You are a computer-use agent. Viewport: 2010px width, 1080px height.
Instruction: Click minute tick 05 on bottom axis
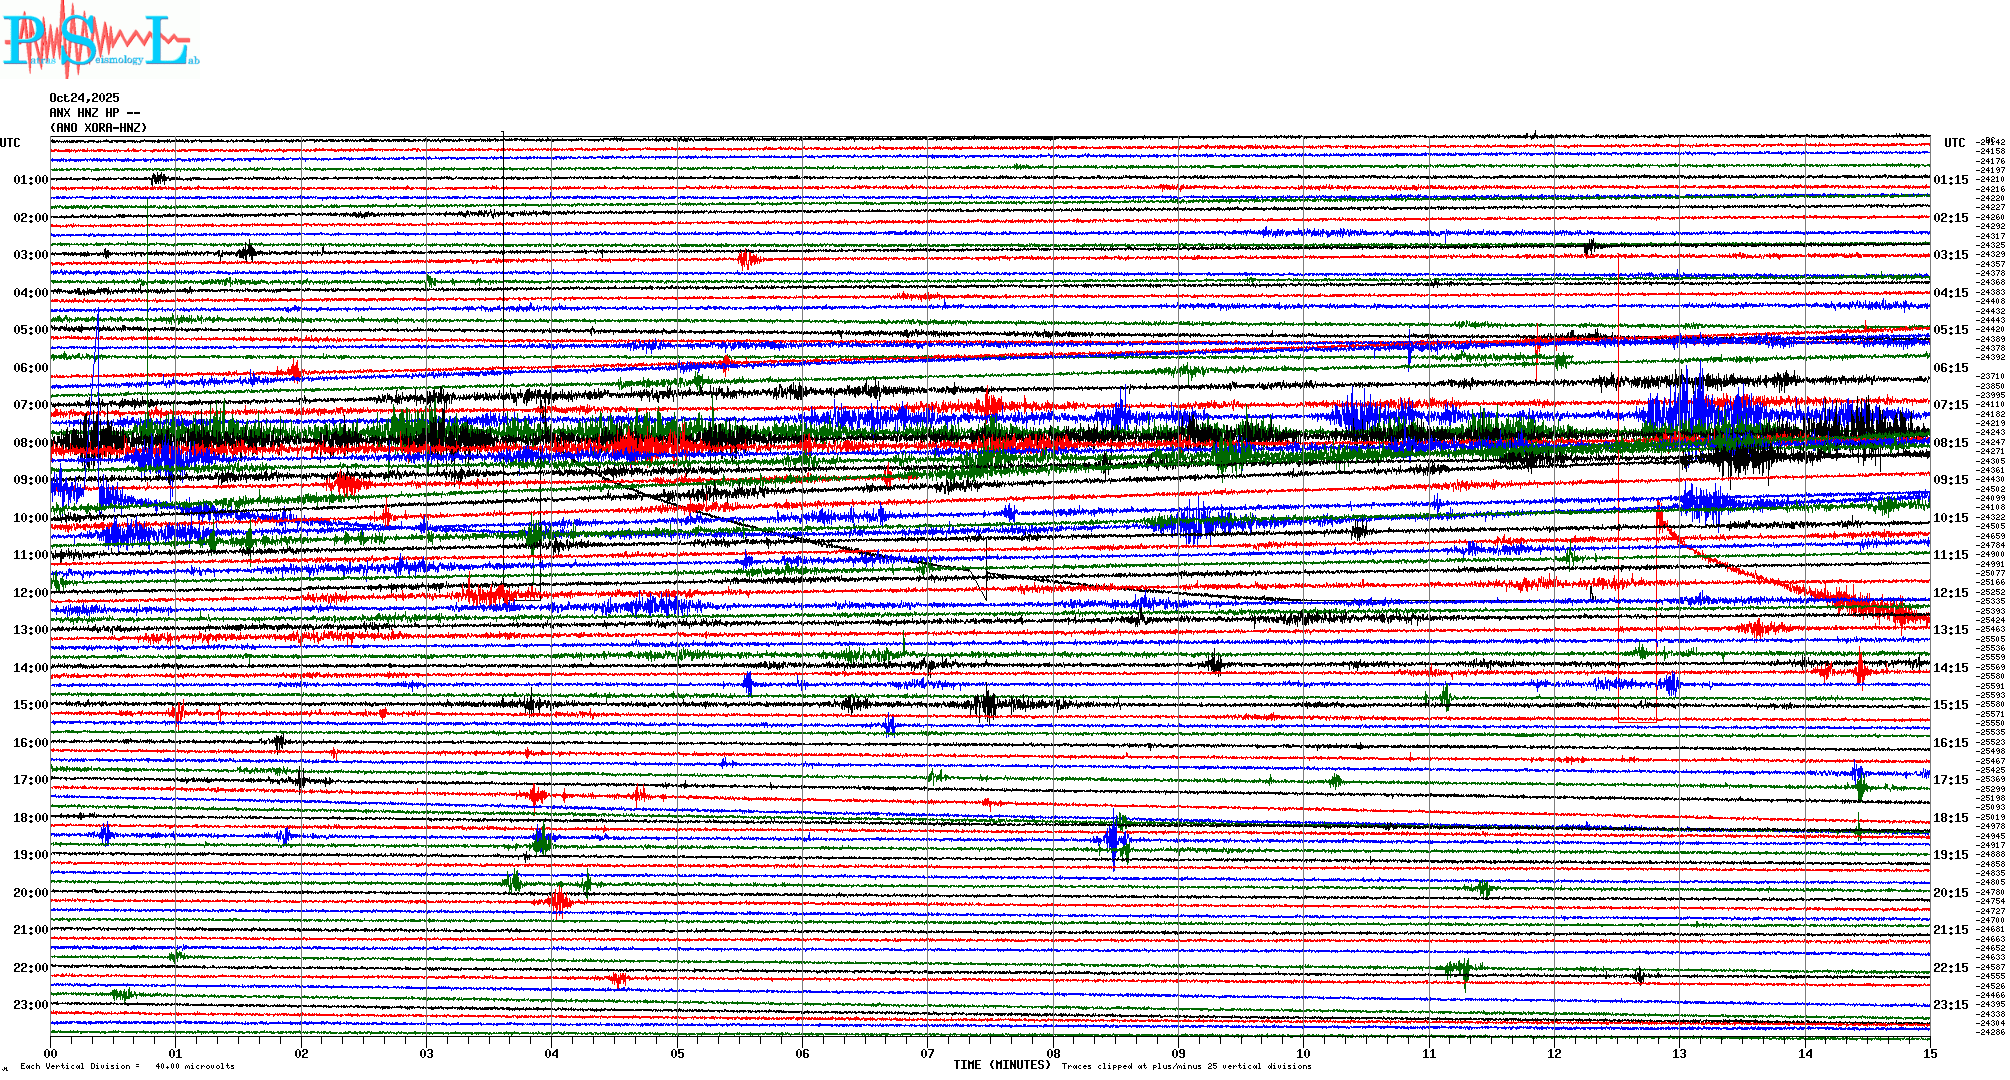pyautogui.click(x=677, y=1054)
